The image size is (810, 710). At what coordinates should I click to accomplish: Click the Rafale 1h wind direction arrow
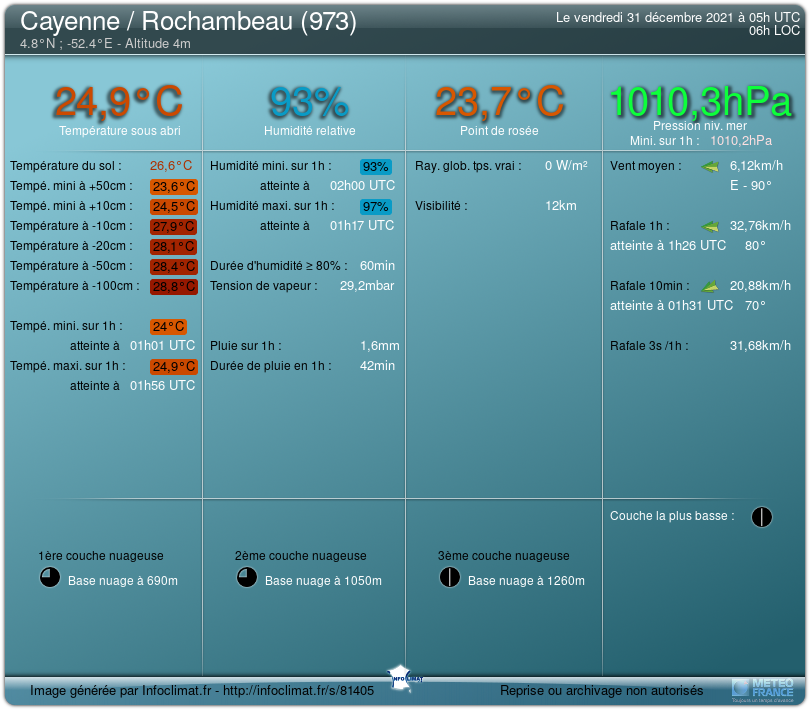click(x=710, y=226)
